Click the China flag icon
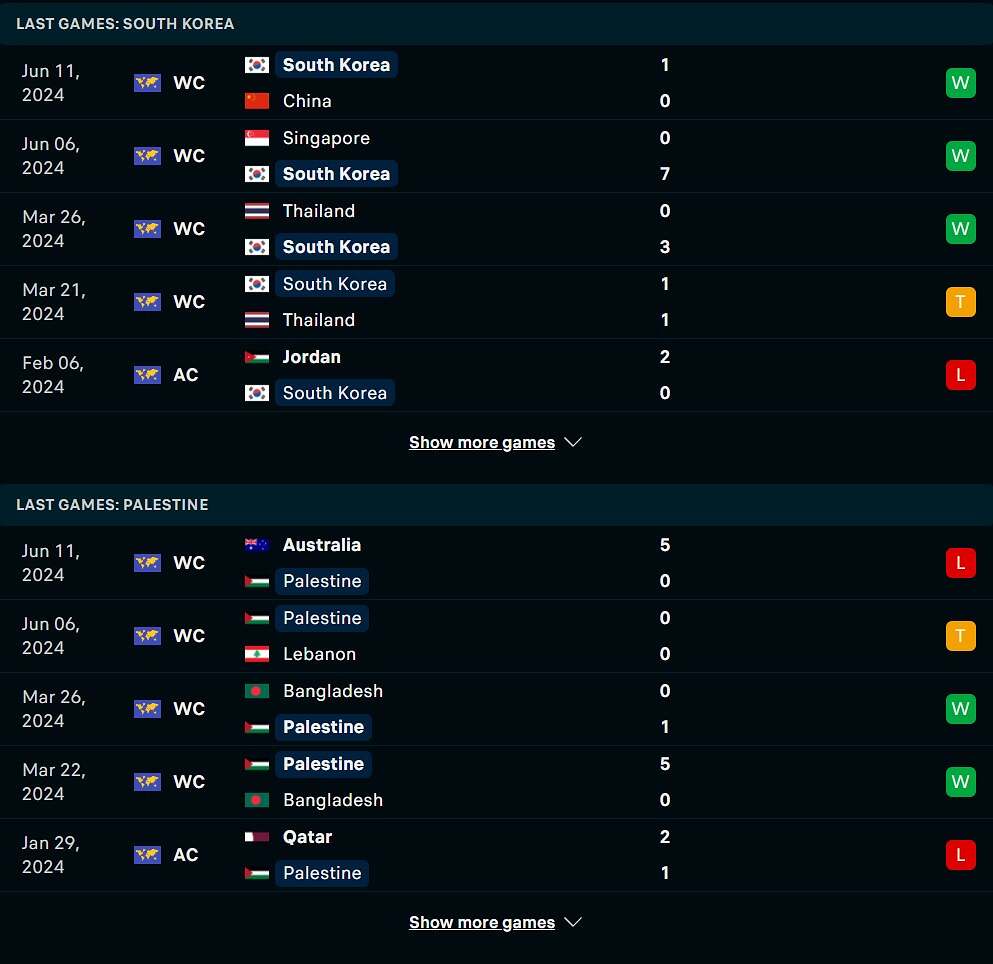This screenshot has width=993, height=964. pyautogui.click(x=256, y=101)
